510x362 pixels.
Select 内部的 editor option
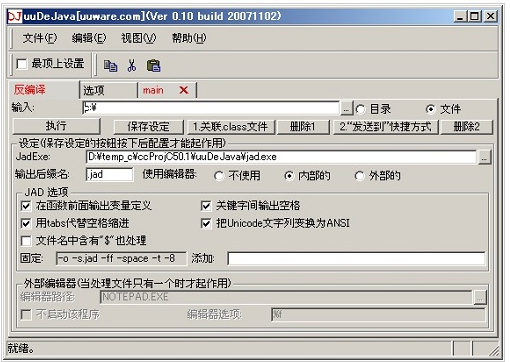point(289,176)
